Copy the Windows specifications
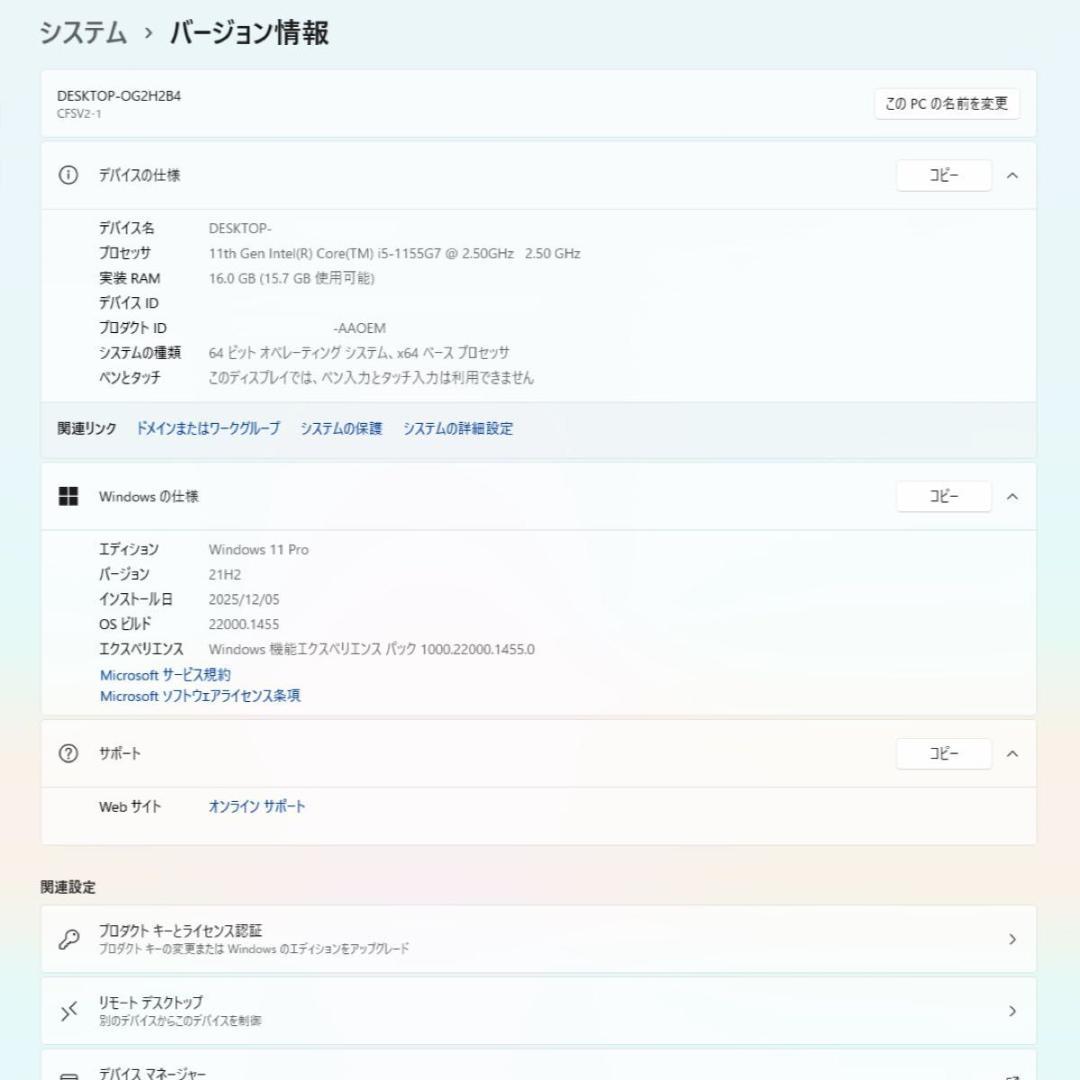The width and height of the screenshot is (1080, 1080). click(943, 496)
